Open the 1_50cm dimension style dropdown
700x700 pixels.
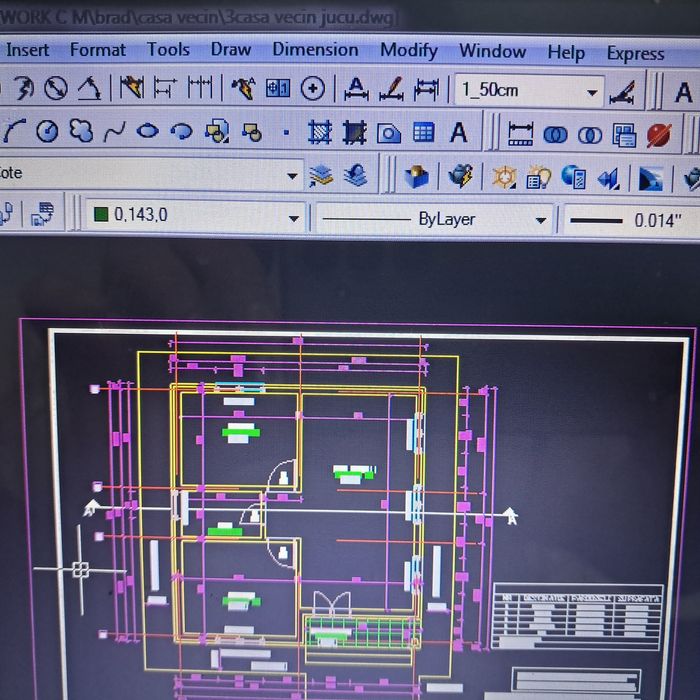point(529,91)
